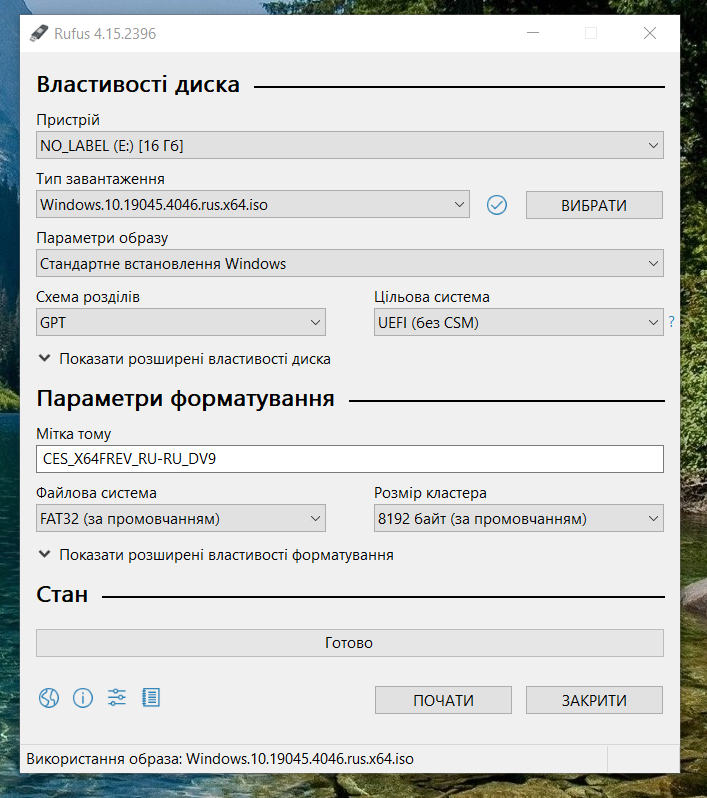Click the checksum checkmark icon next to ISO

point(497,205)
